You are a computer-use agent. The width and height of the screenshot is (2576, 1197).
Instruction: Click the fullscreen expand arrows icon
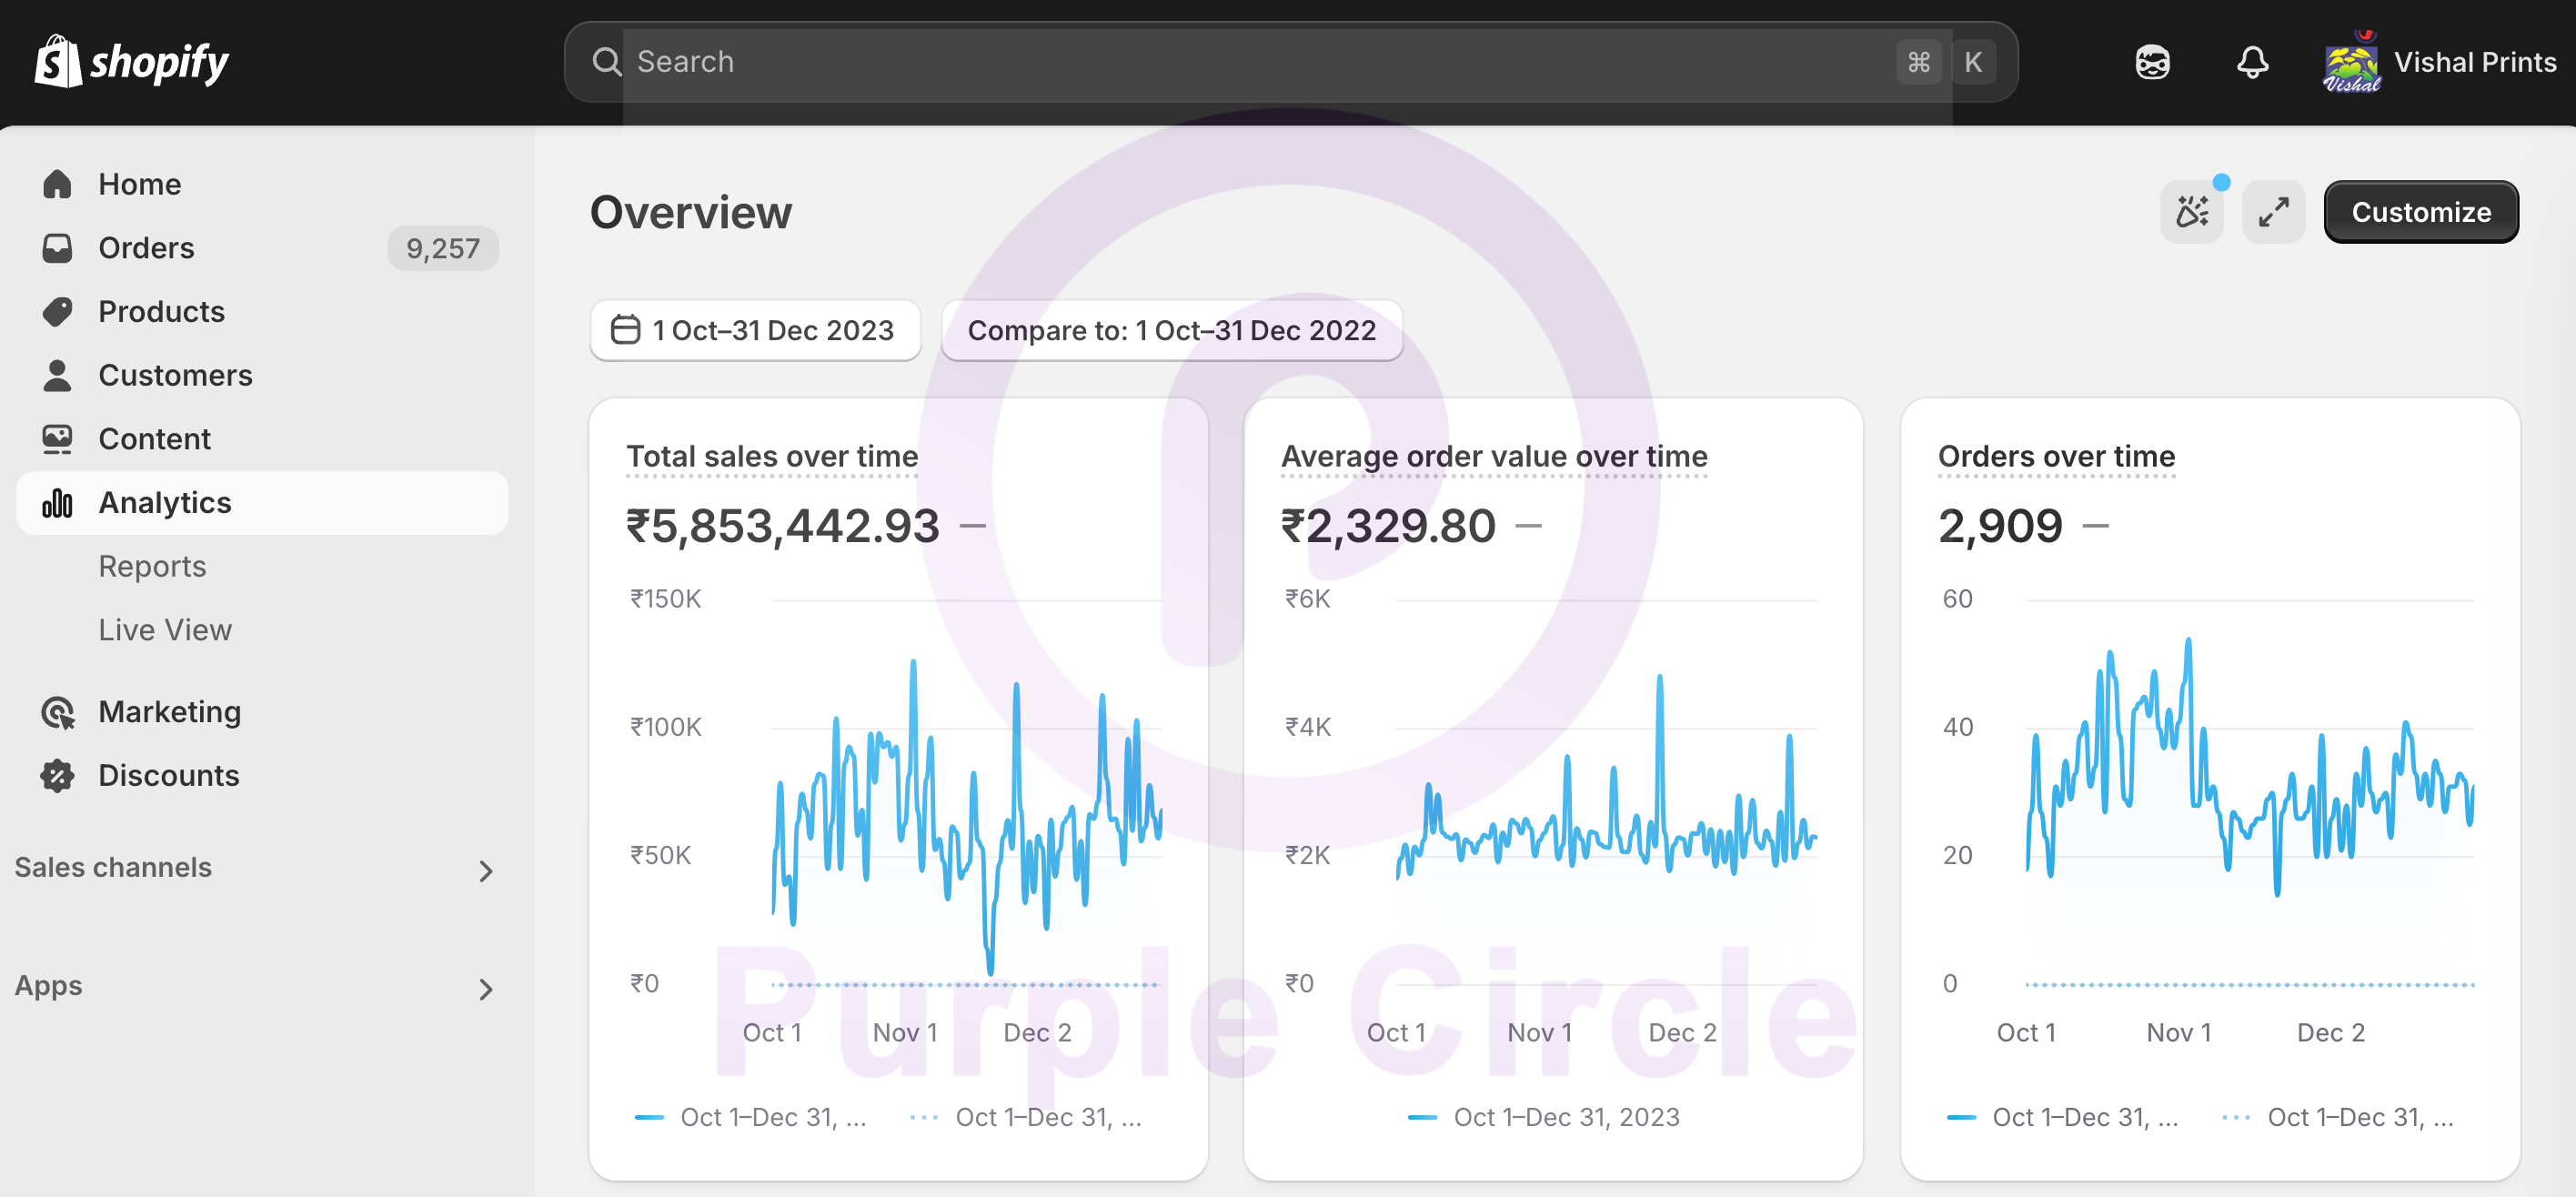click(x=2273, y=212)
